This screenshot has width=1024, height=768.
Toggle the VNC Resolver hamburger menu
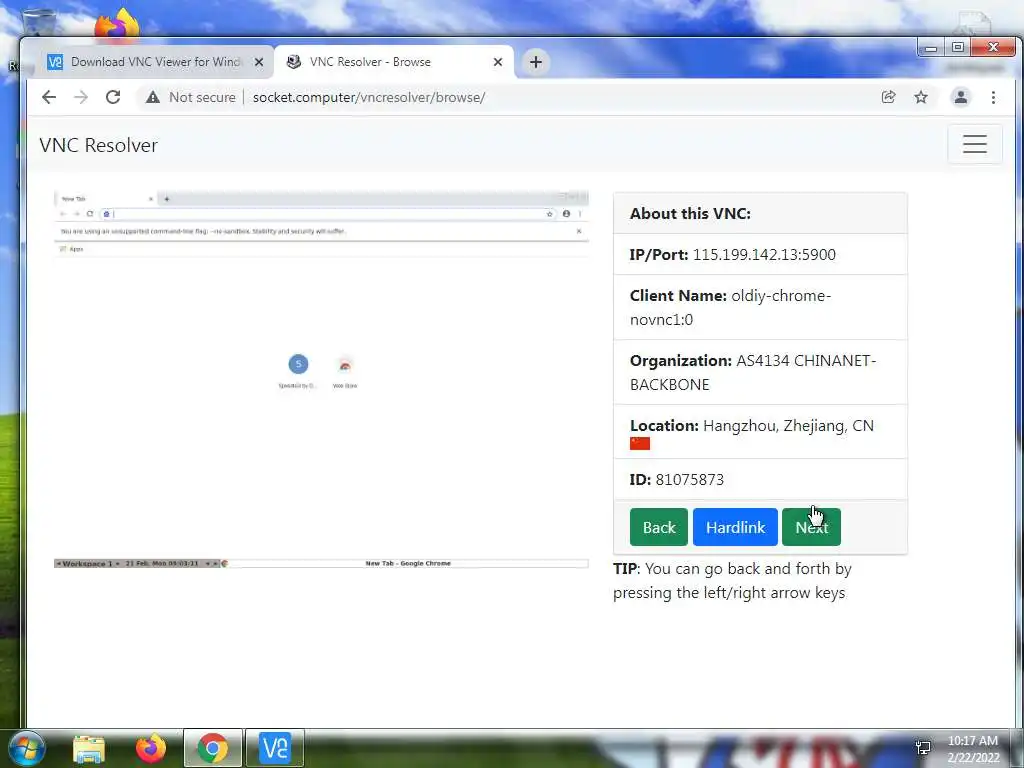(975, 144)
